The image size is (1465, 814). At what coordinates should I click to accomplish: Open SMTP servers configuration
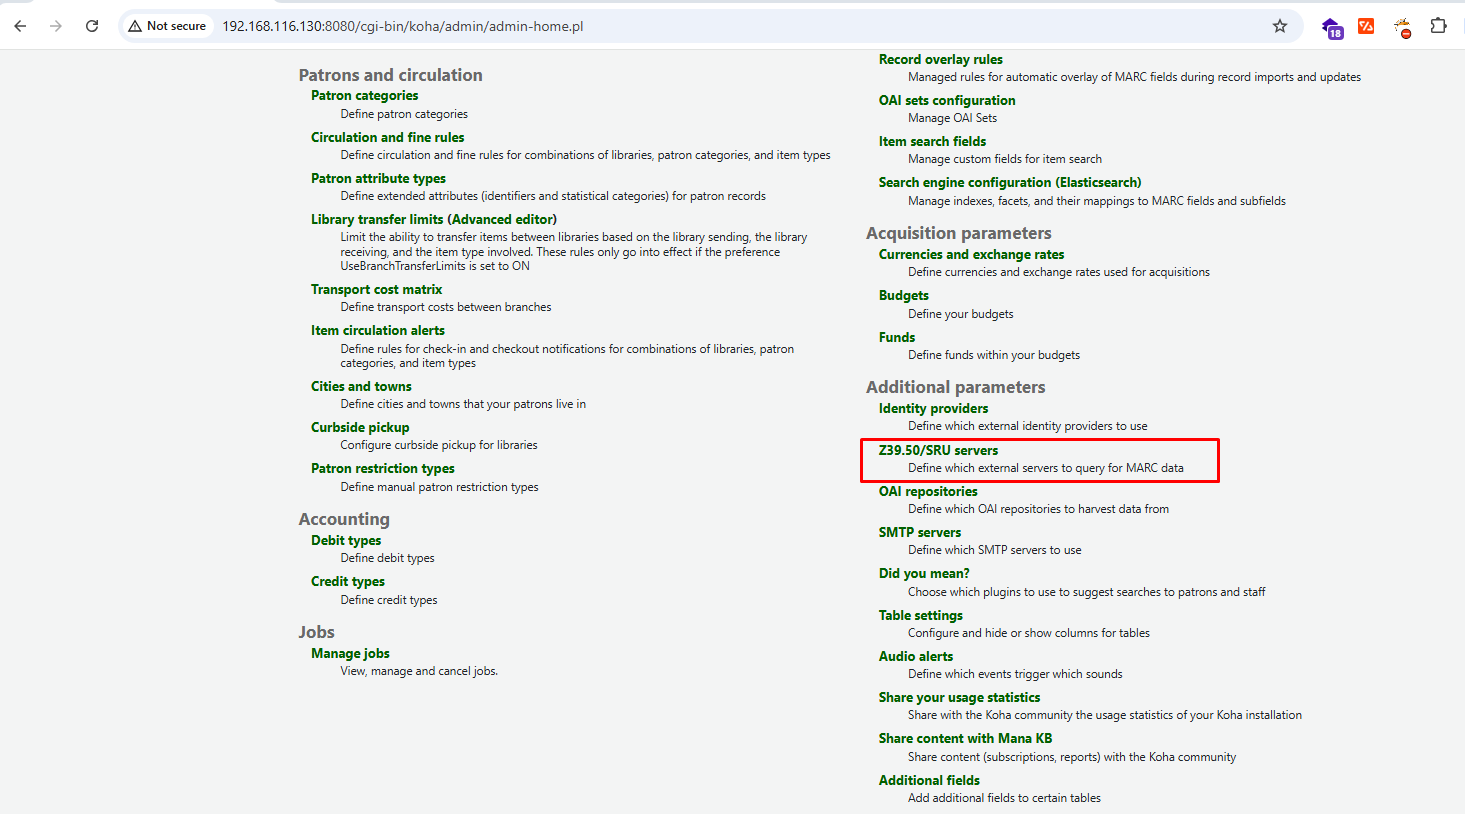coord(919,532)
